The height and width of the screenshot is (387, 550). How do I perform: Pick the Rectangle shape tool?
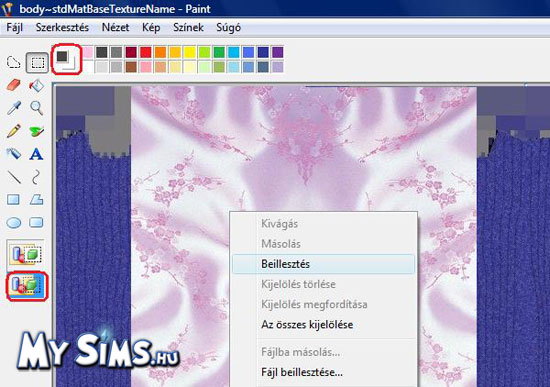click(14, 200)
